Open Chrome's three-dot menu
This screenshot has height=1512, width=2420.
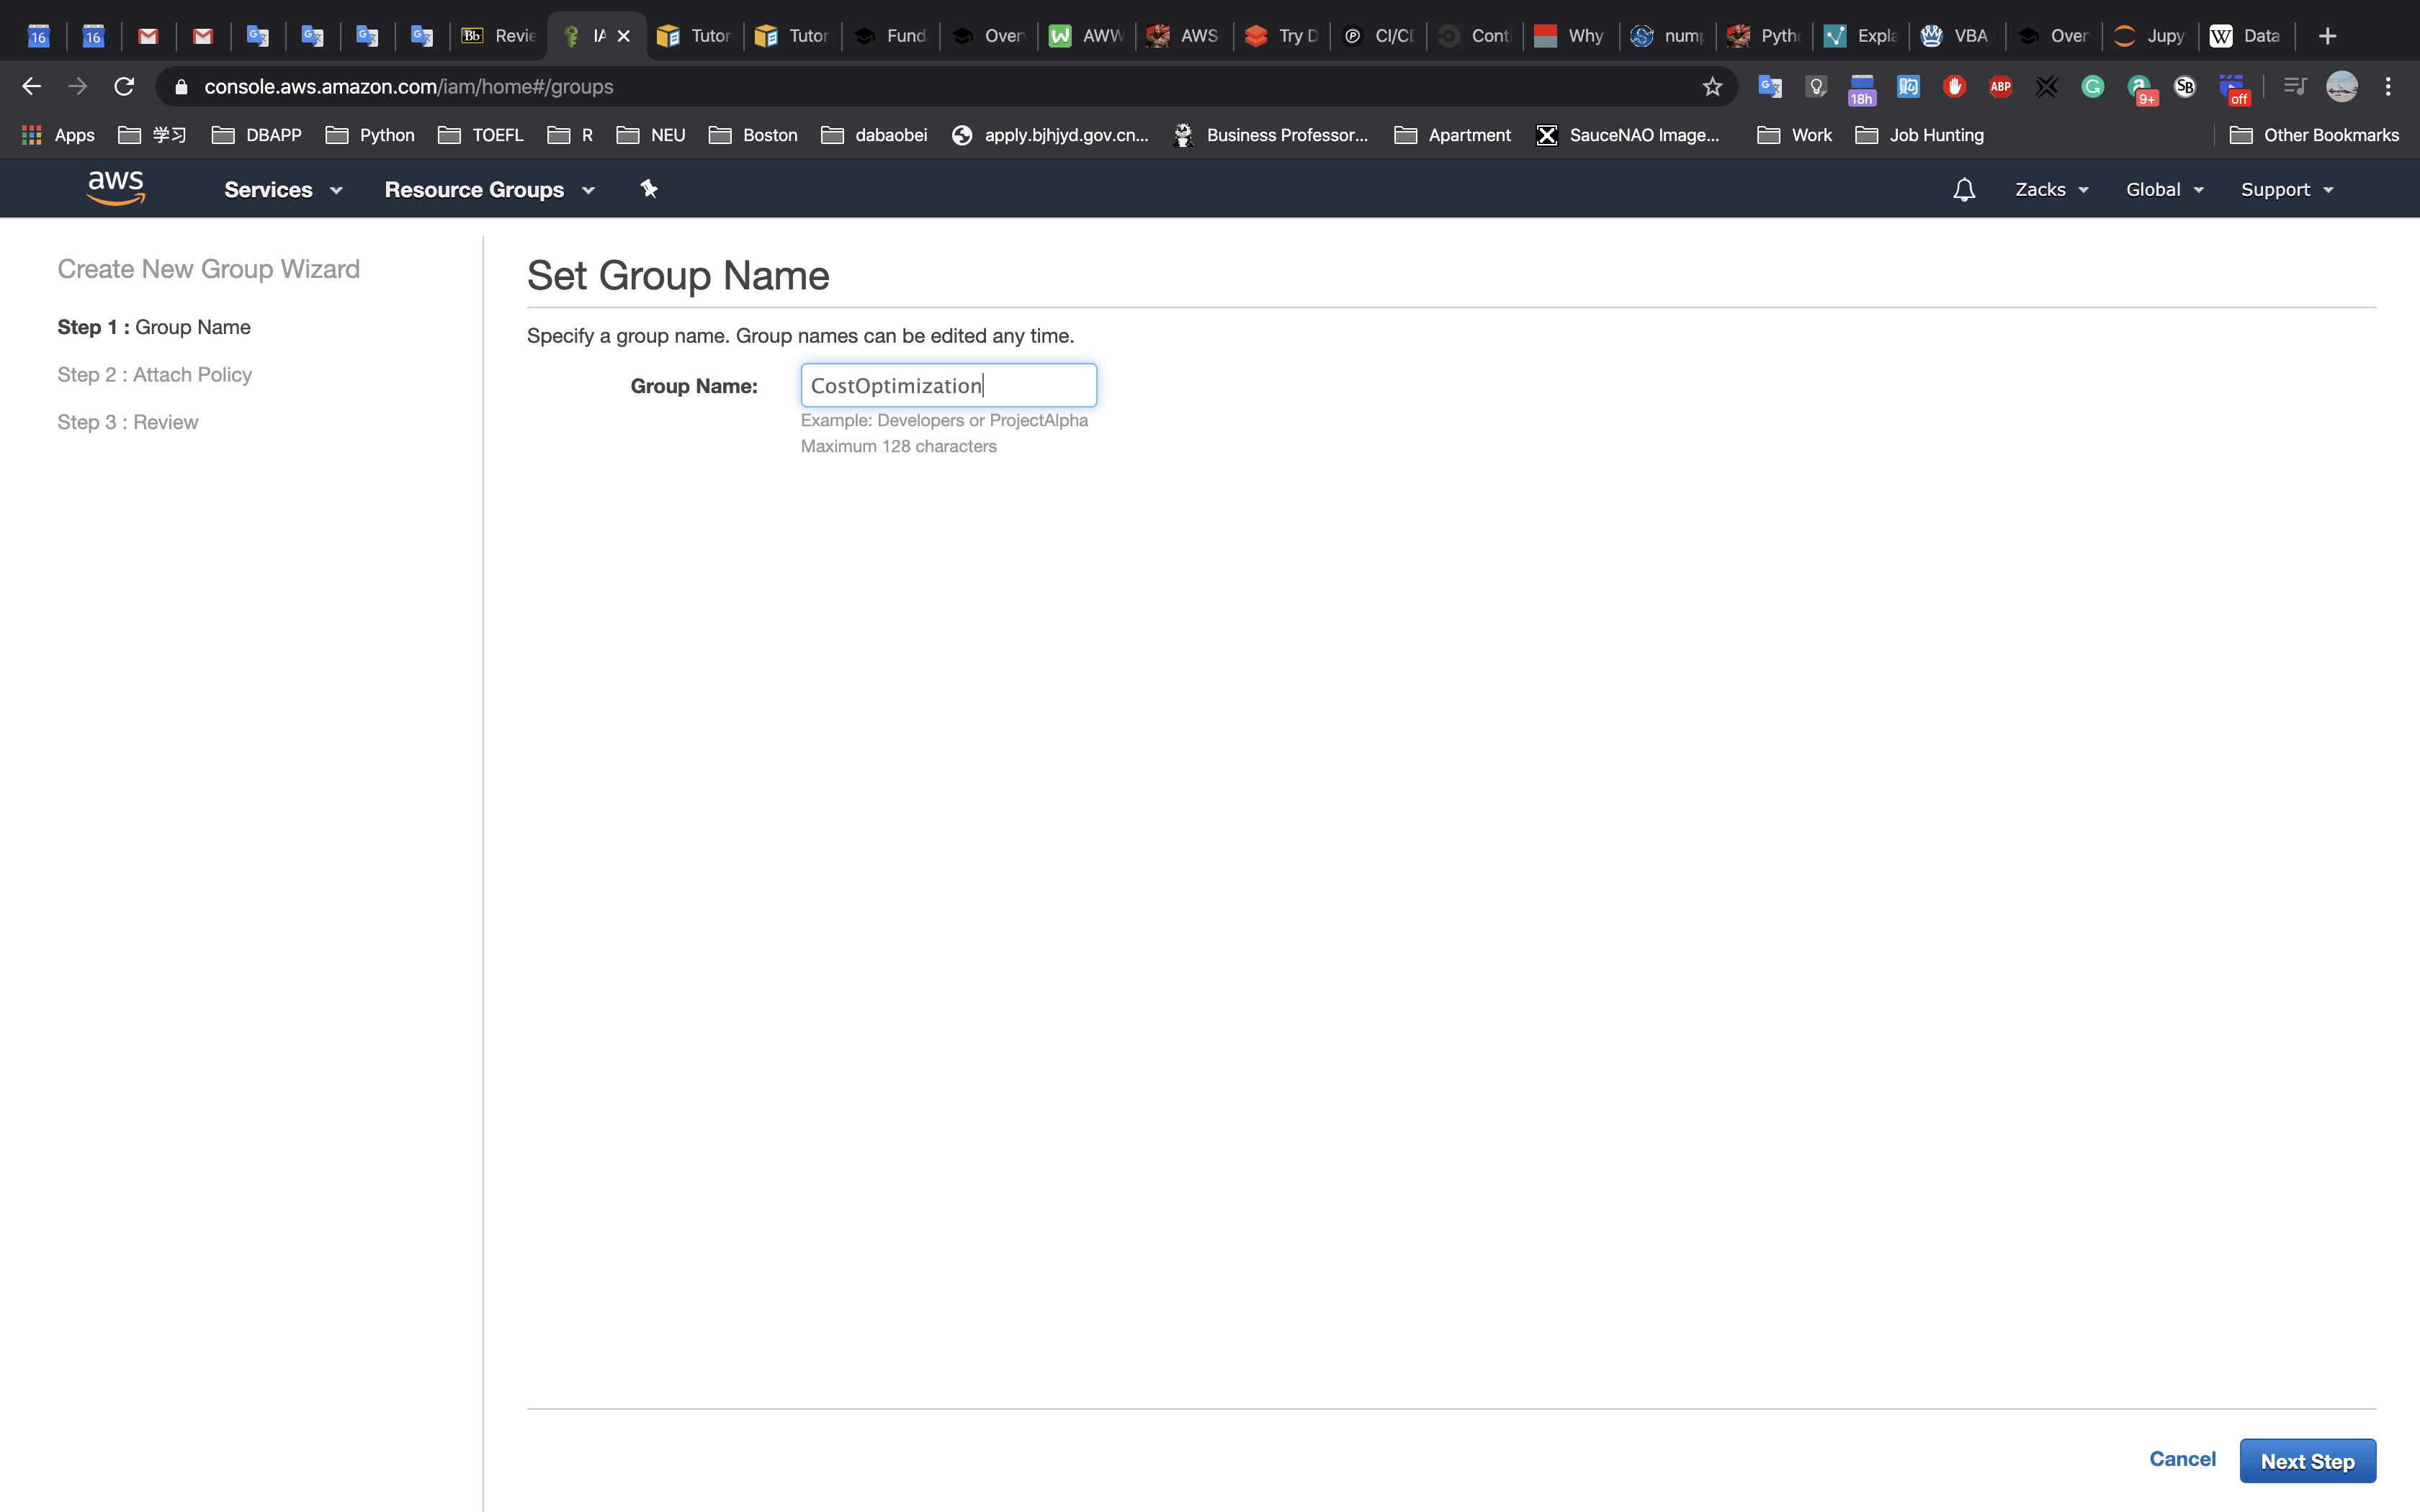click(2388, 87)
